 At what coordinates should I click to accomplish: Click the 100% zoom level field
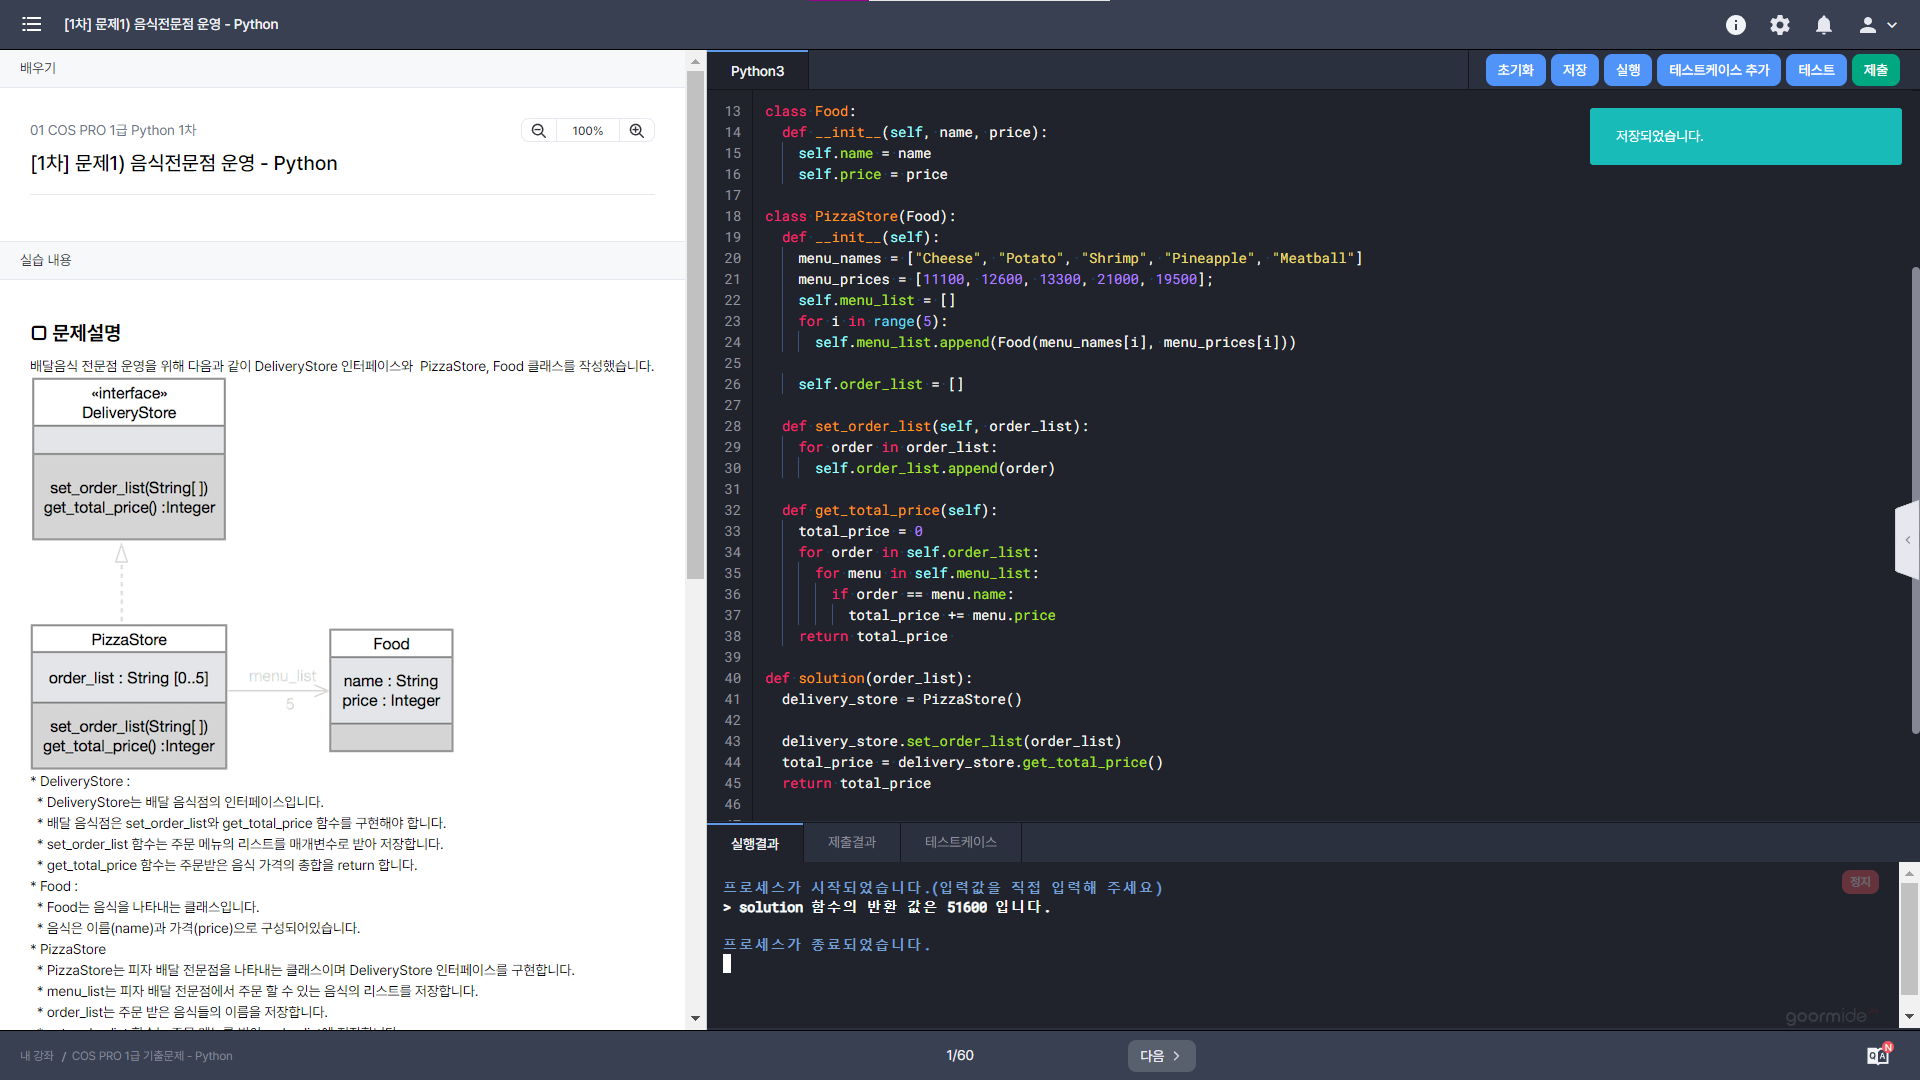click(x=587, y=131)
